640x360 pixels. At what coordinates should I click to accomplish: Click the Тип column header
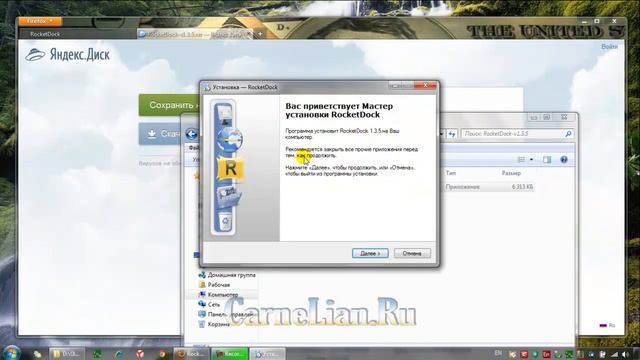451,173
